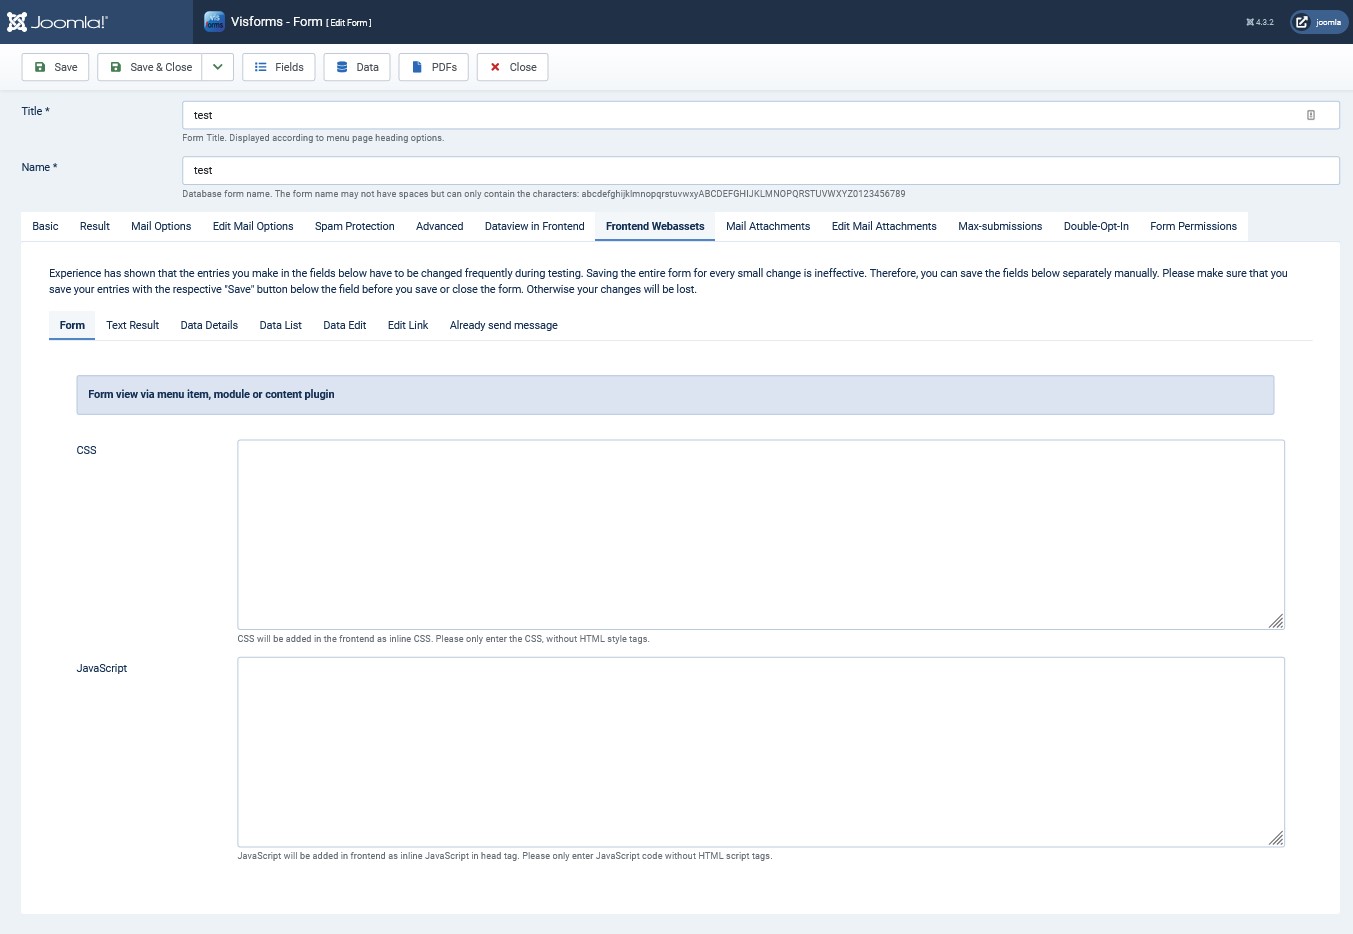Select the Data List sub-tab
Image resolution: width=1353 pixels, height=934 pixels.
280,325
